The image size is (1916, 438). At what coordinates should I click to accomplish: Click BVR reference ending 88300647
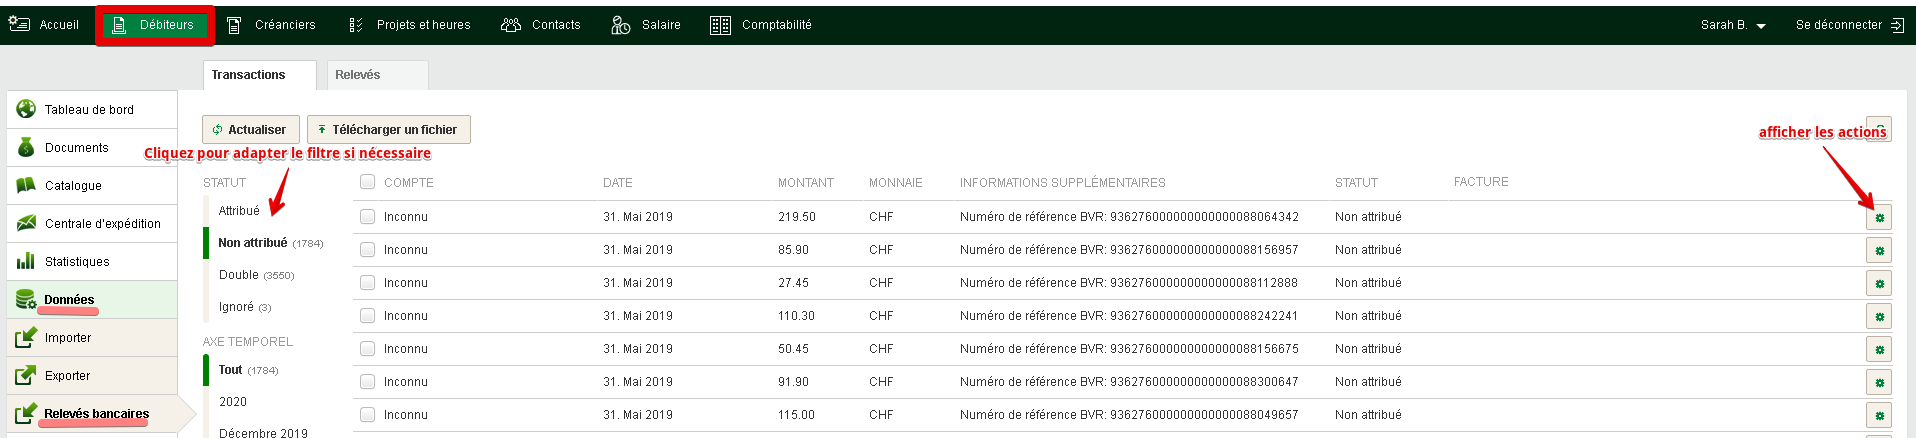tap(1129, 382)
